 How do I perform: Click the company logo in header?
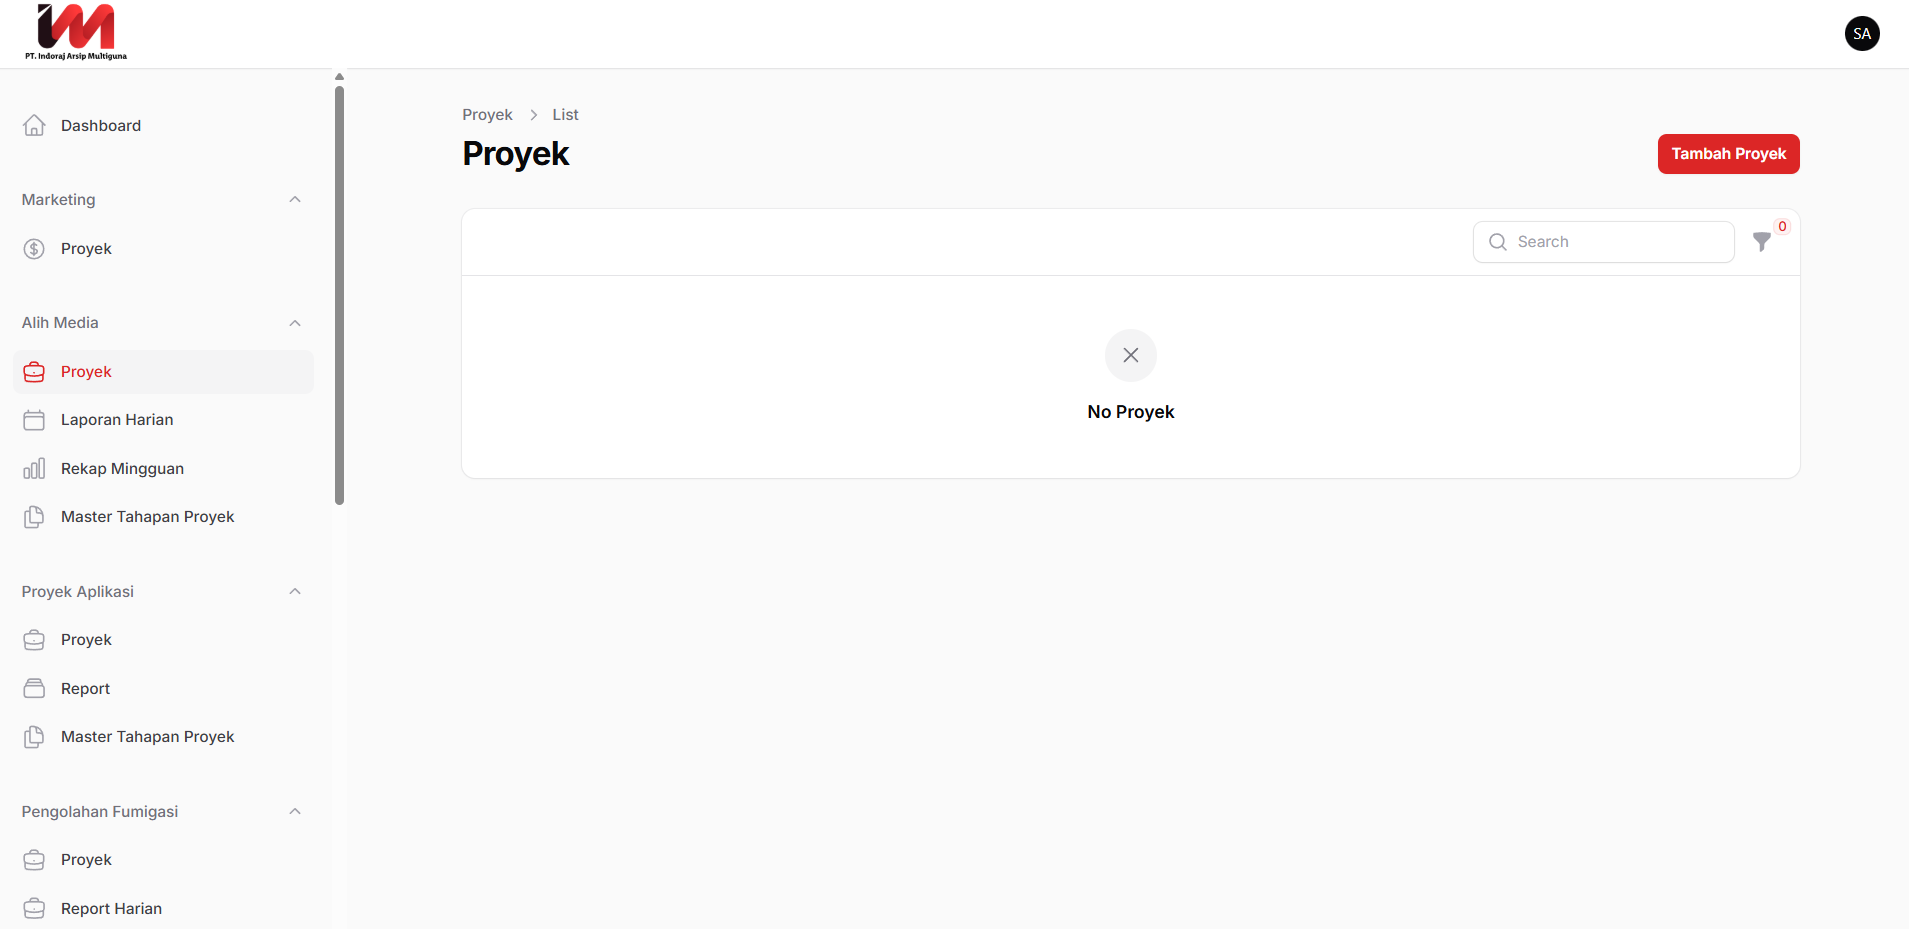(x=76, y=33)
